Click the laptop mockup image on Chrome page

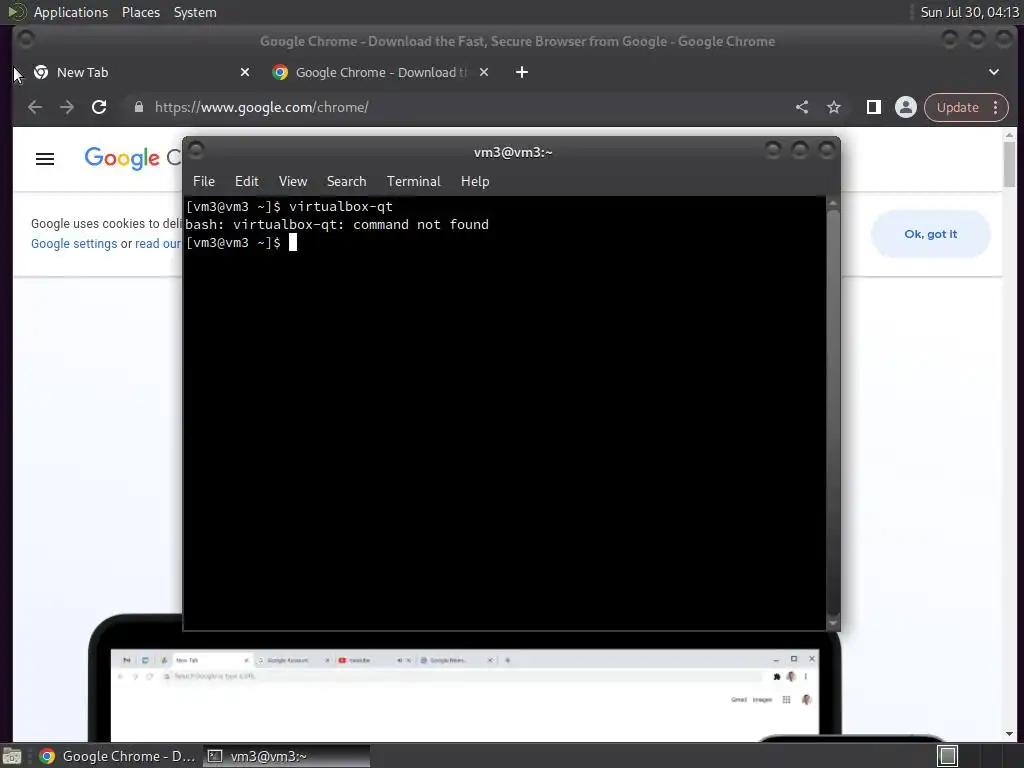point(464,686)
